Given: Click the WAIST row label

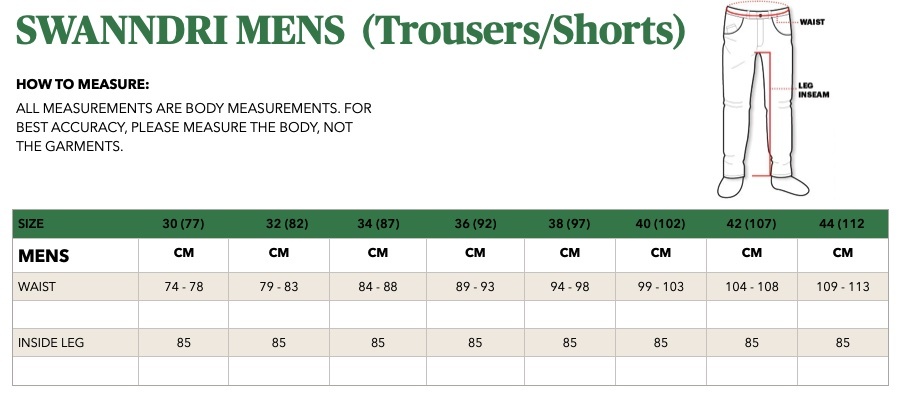Looking at the screenshot, I should point(37,287).
